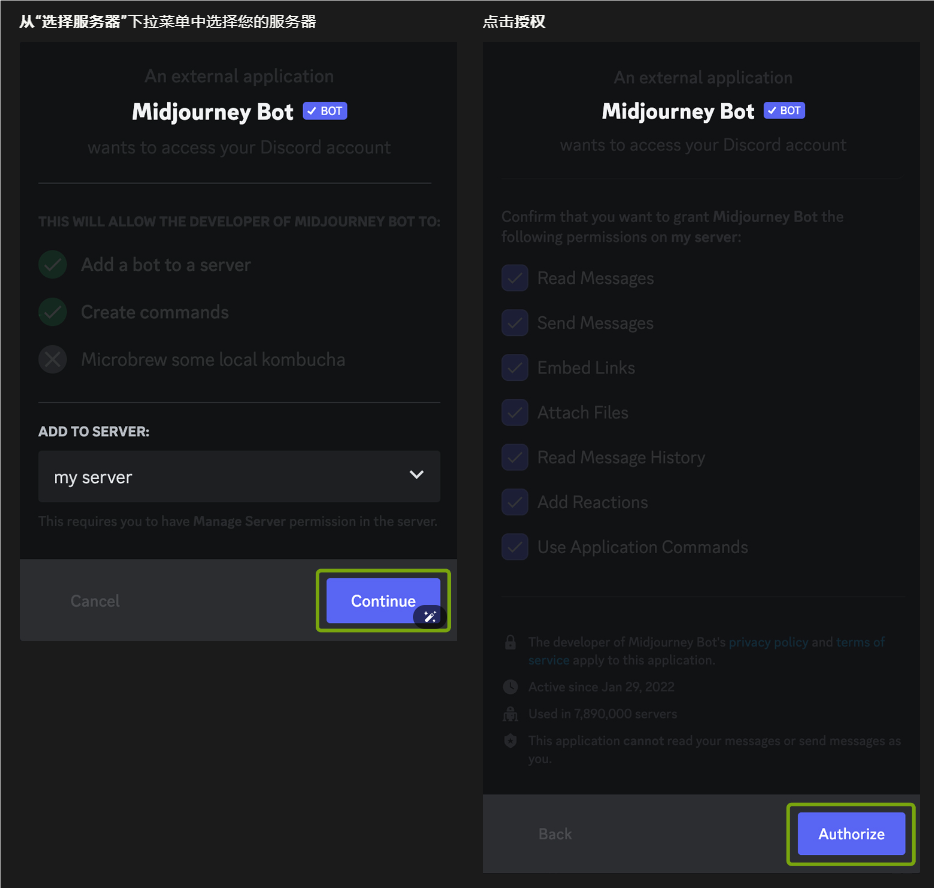This screenshot has height=888, width=934.
Task: Click 'Midjourney Bot' title in the left dialog
Action: (213, 111)
